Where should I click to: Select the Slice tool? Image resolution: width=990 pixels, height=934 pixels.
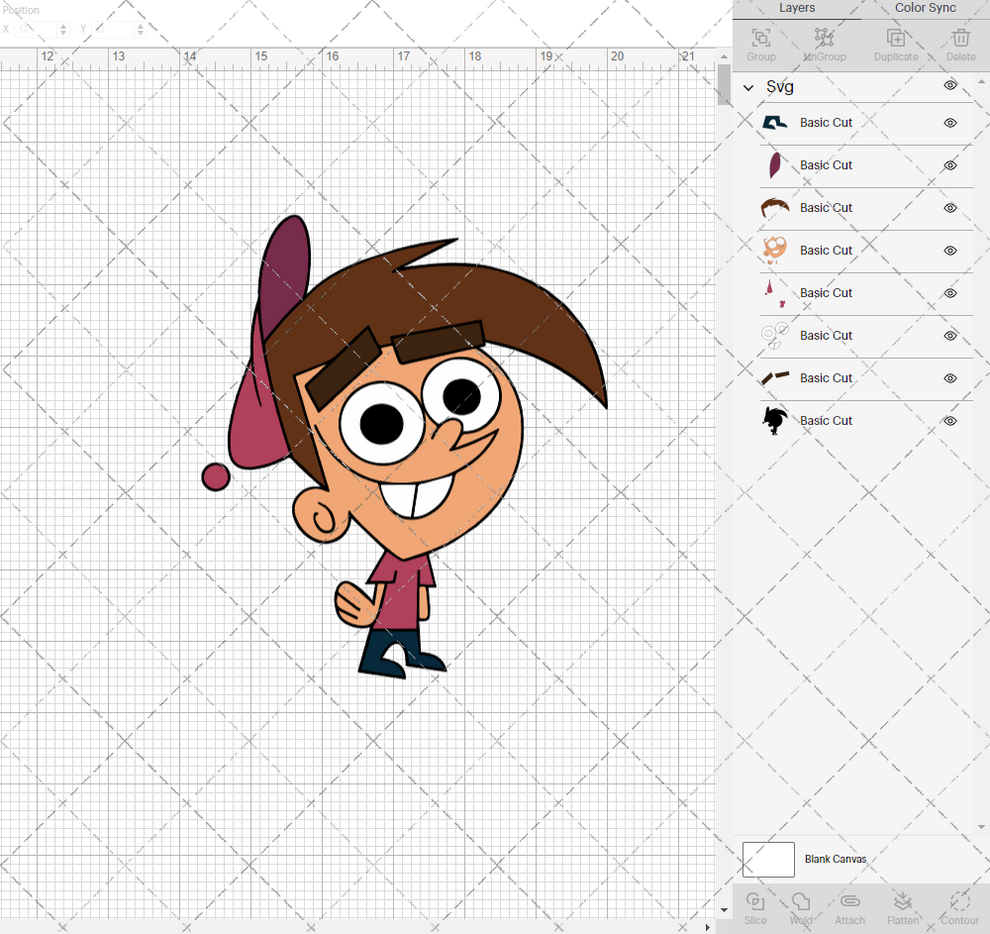pos(755,906)
